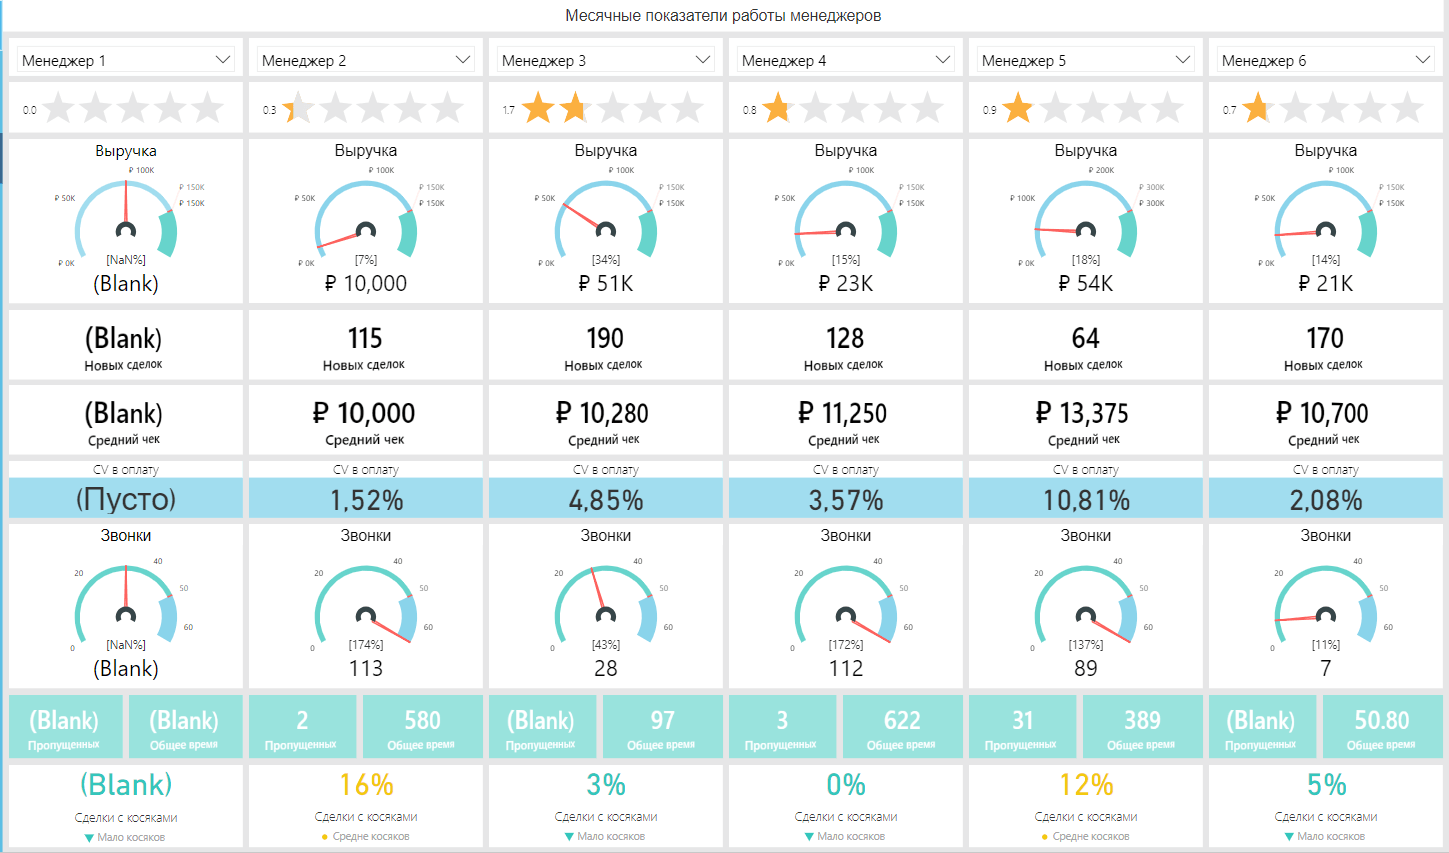
Task: Click the 580 Общее время tile
Action: coord(422,726)
